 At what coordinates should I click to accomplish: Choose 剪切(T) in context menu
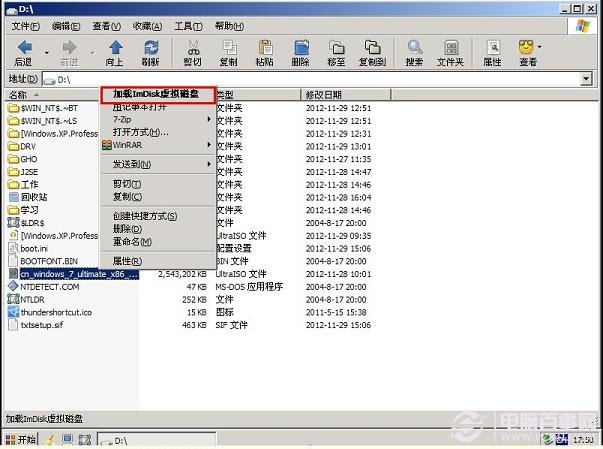(x=158, y=184)
